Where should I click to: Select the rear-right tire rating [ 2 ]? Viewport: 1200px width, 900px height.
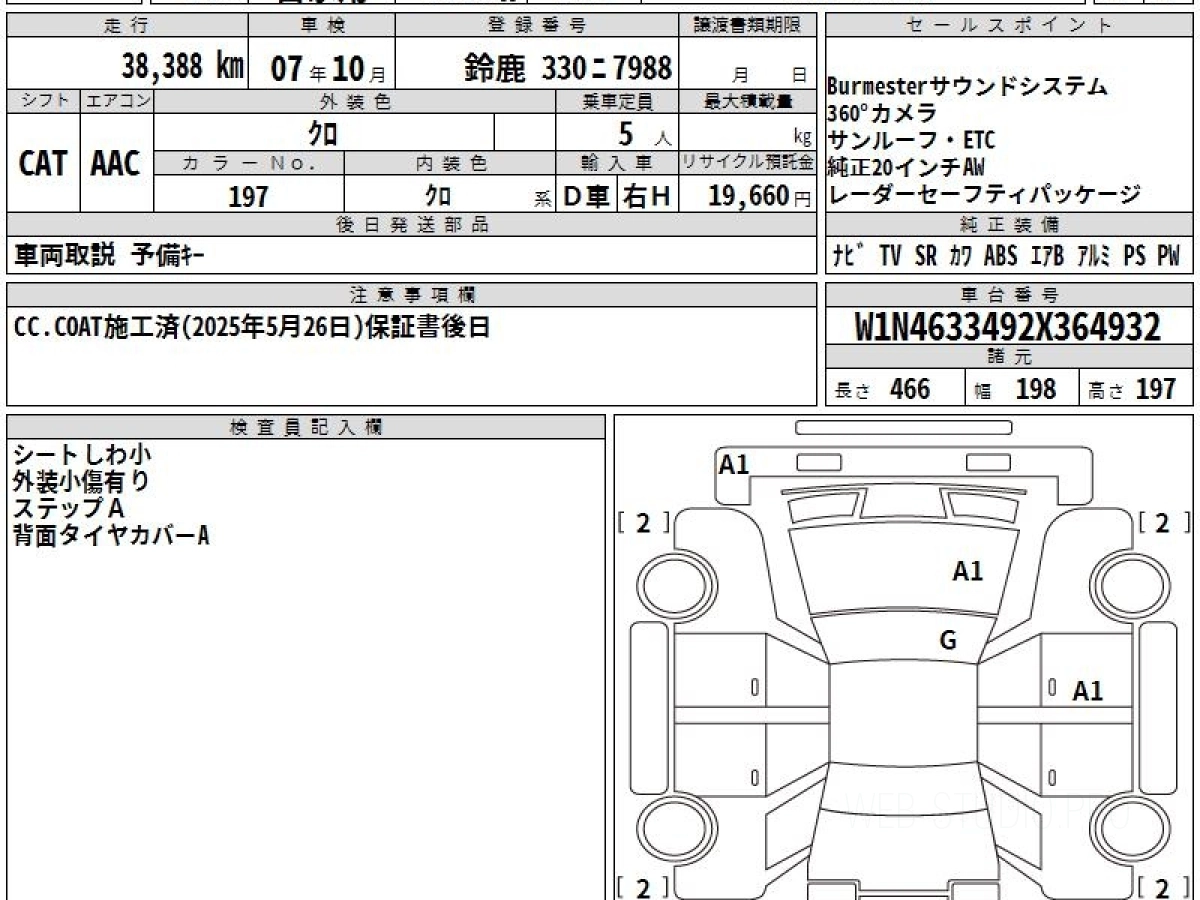point(1164,887)
